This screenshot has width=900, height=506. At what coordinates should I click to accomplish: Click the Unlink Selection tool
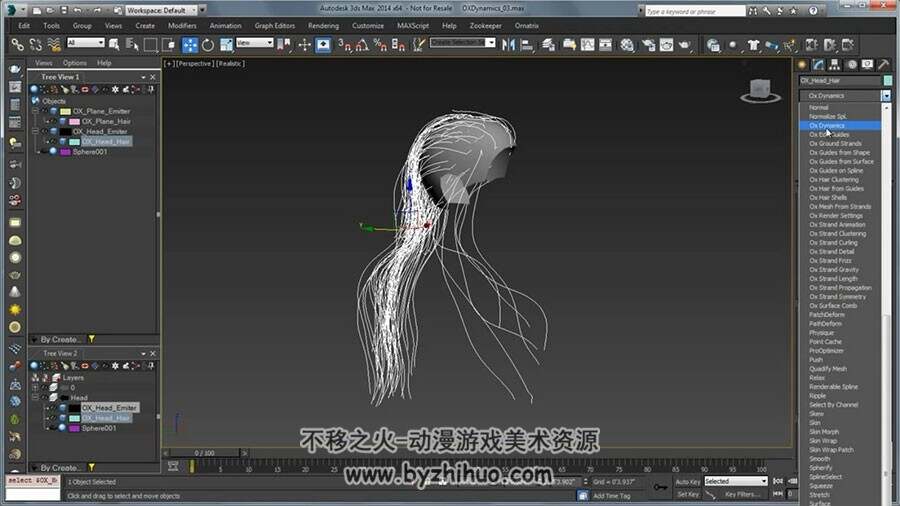[36, 45]
